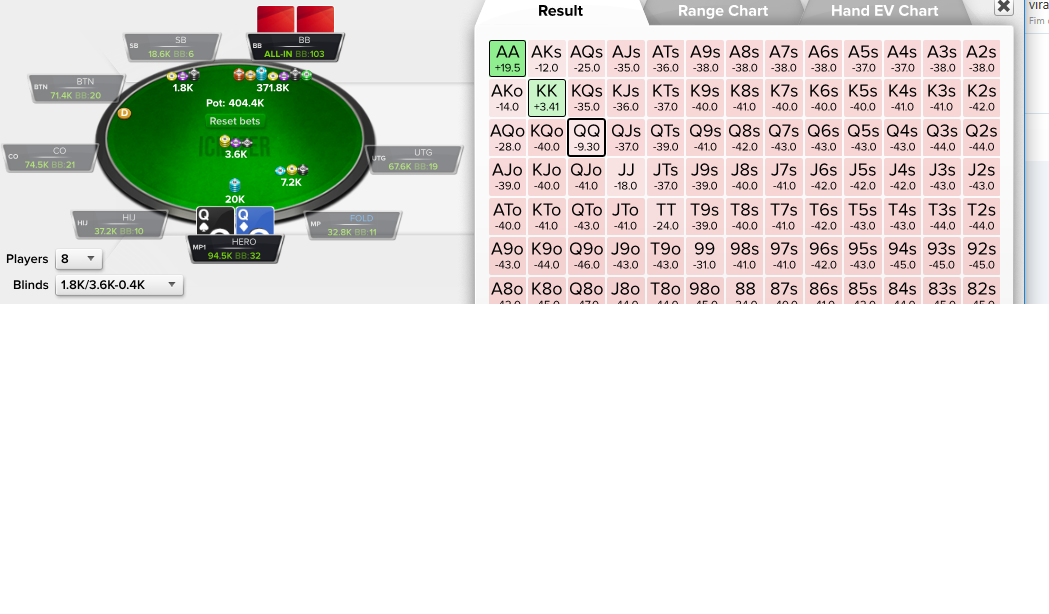Select the 99 hand cell
Viewport: 1049px width, 614px height.
click(x=704, y=255)
